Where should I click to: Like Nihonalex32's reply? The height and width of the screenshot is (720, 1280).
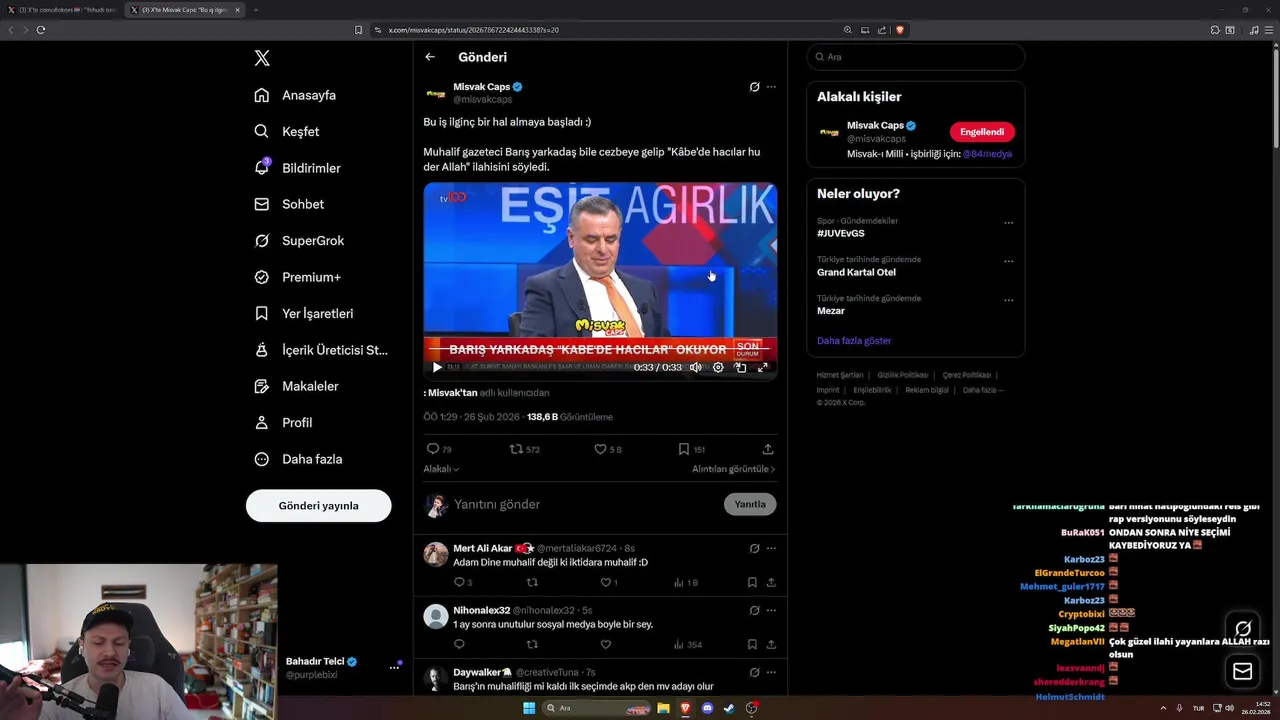pyautogui.click(x=605, y=644)
